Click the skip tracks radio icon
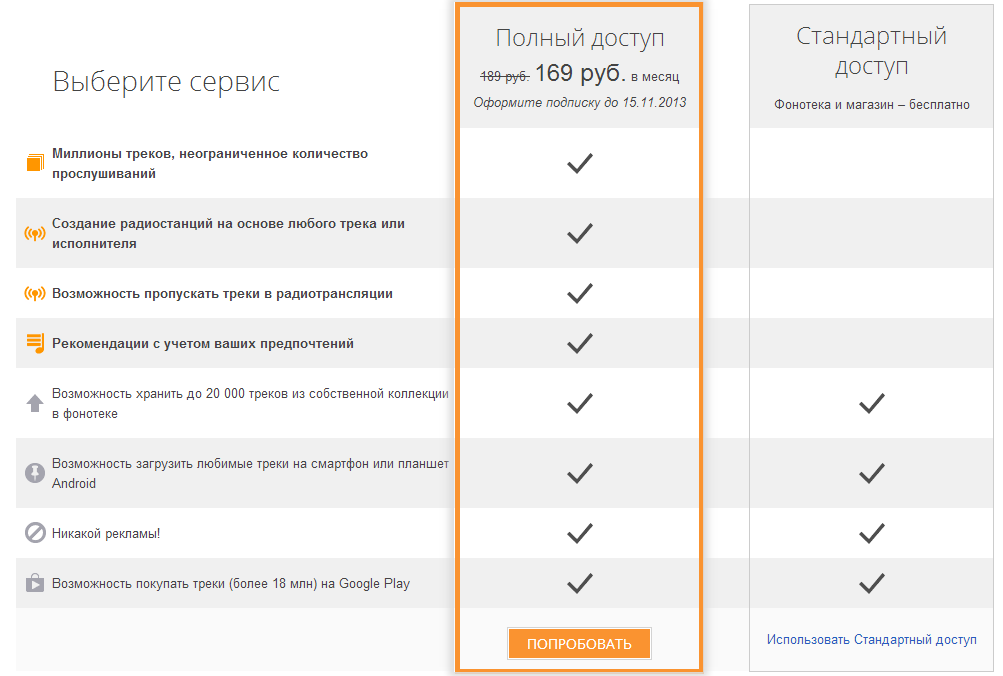 coord(35,294)
